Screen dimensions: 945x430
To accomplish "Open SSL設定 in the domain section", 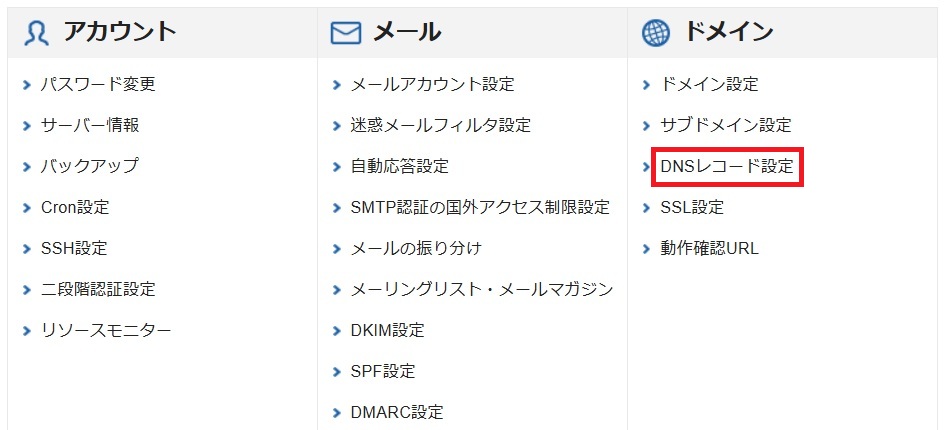I will (x=692, y=207).
